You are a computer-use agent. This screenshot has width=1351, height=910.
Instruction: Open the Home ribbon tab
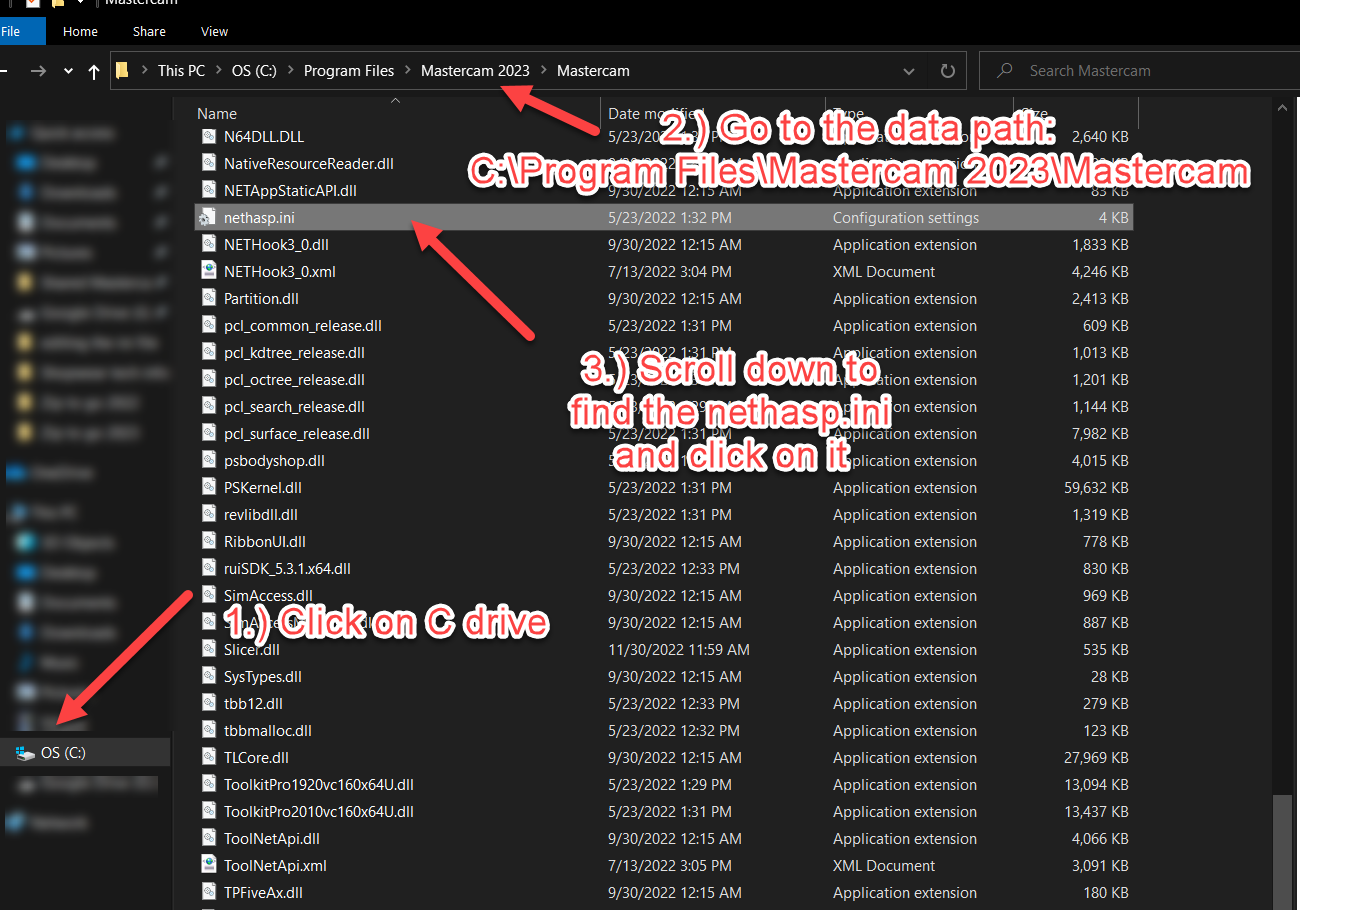click(x=80, y=31)
